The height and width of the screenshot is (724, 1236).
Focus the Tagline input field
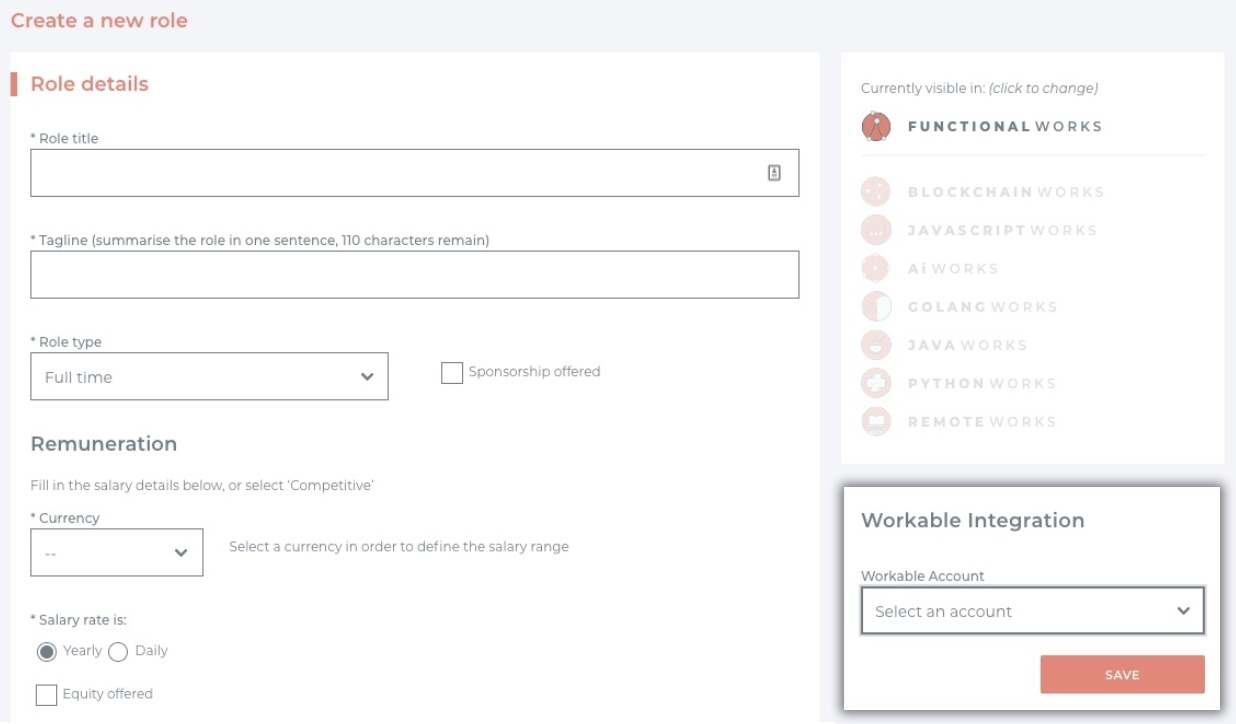pyautogui.click(x=415, y=274)
